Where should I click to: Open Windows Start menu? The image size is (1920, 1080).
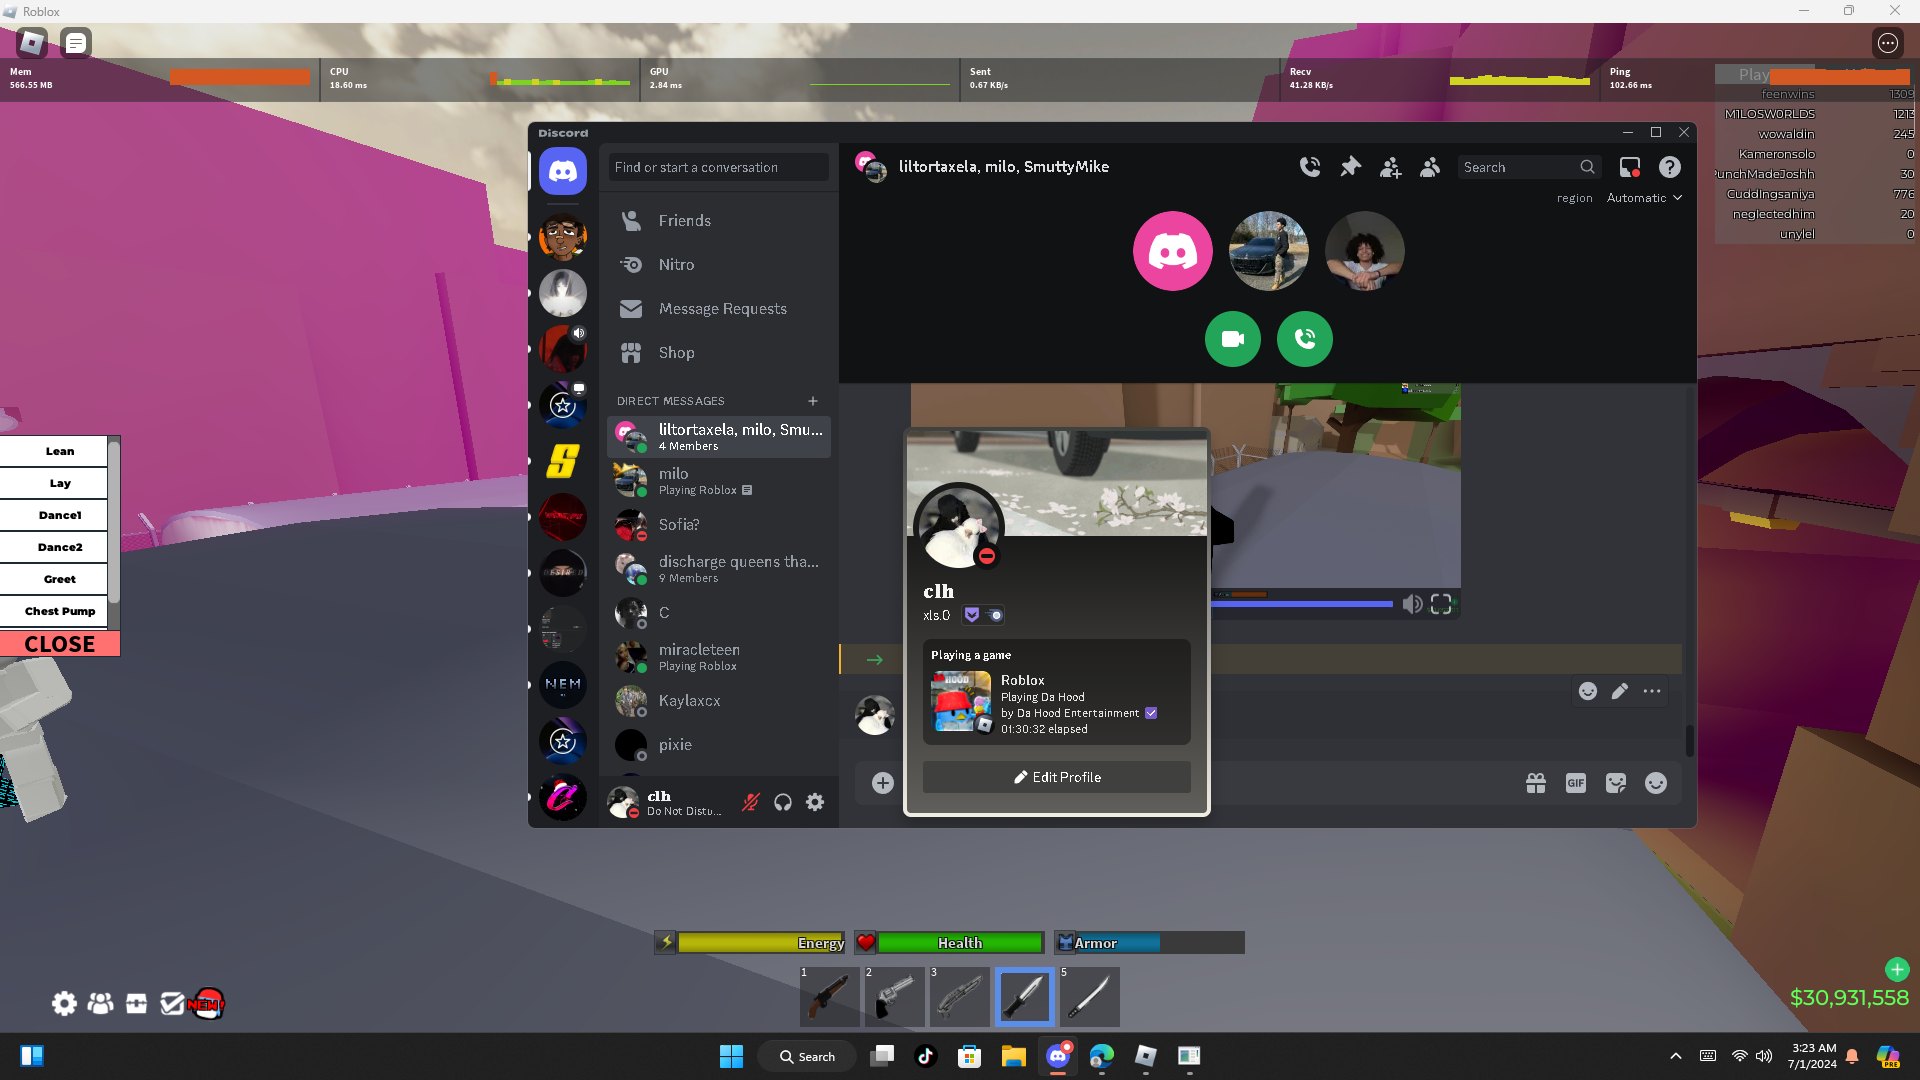coord(732,1056)
